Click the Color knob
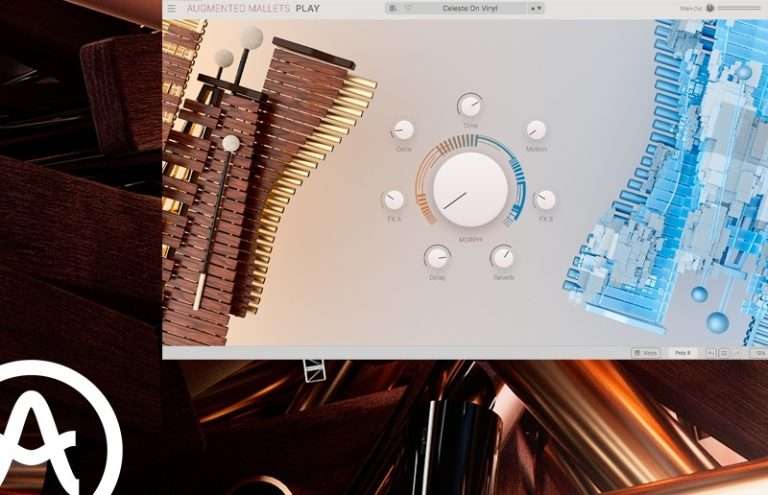This screenshot has height=495, width=768. (404, 130)
